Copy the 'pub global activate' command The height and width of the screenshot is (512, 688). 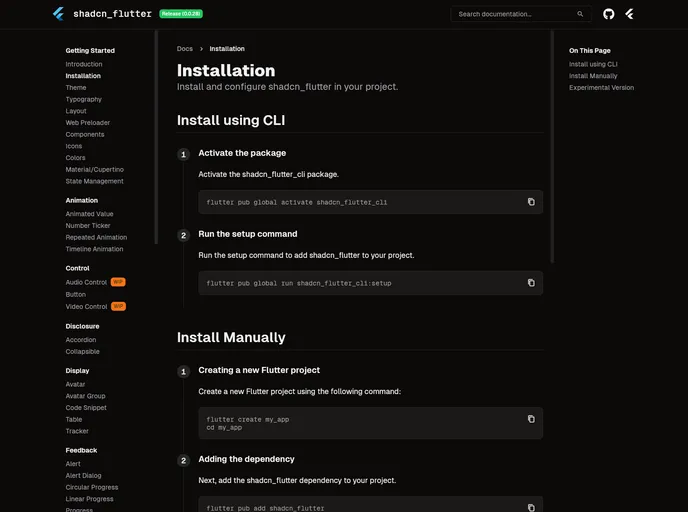point(531,202)
